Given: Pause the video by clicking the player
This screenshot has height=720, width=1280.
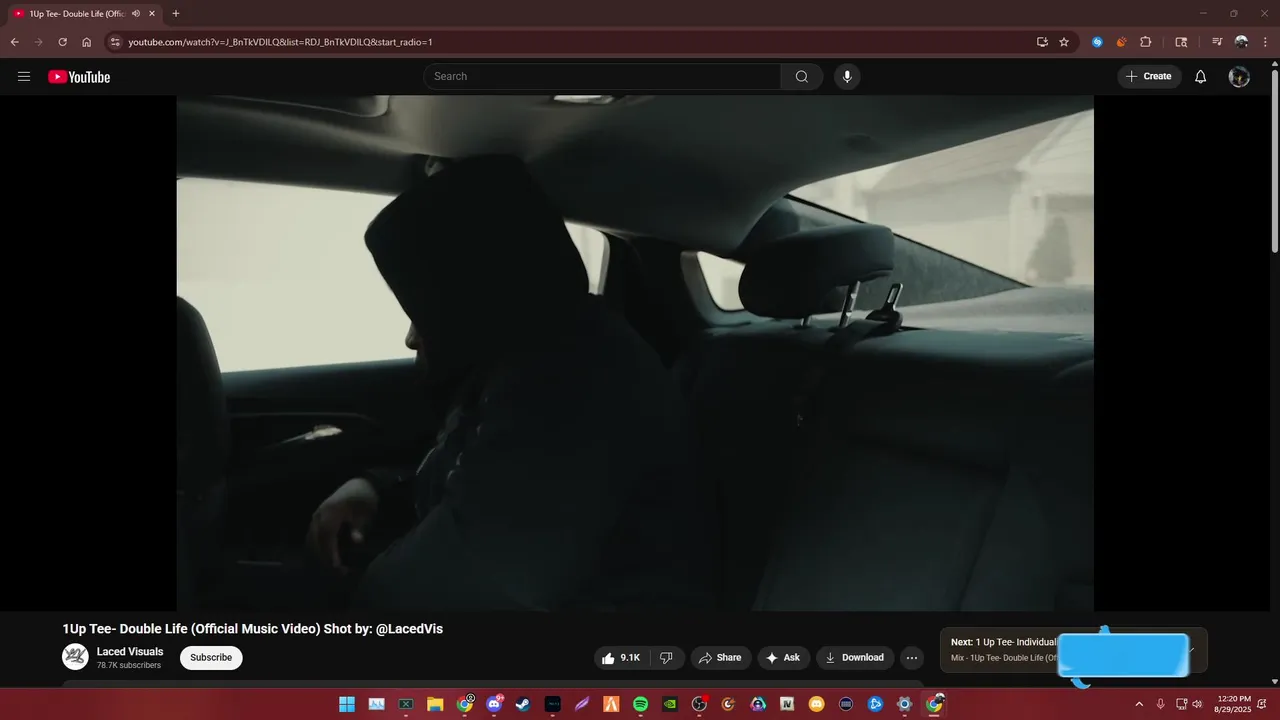Looking at the screenshot, I should pos(635,353).
